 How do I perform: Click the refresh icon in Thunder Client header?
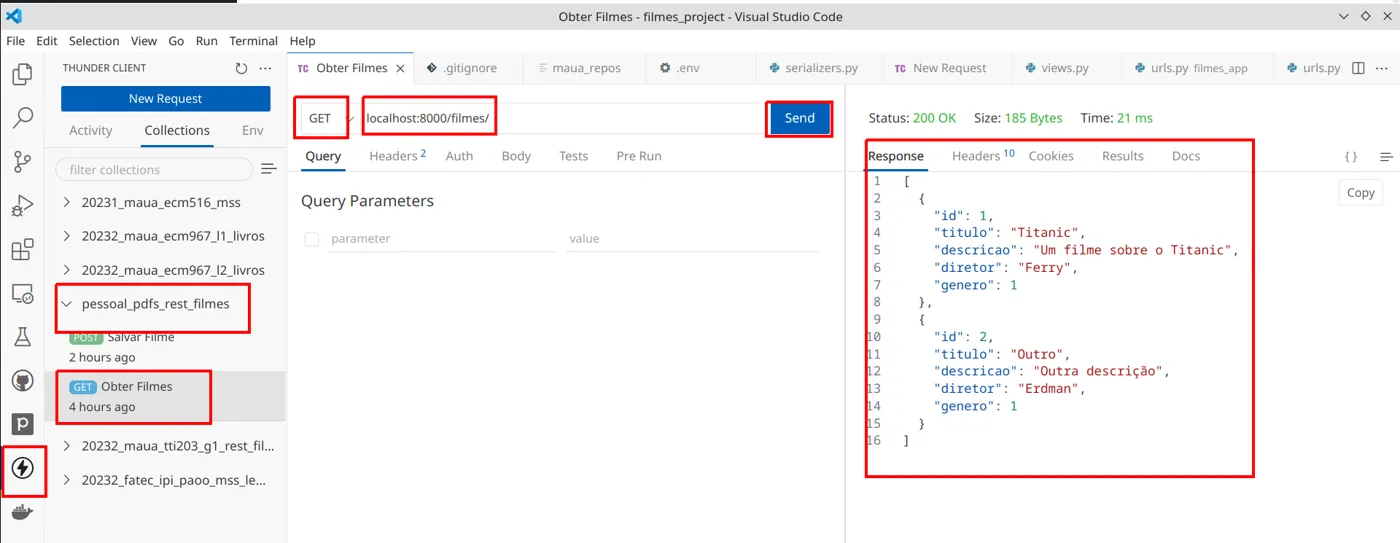[241, 68]
